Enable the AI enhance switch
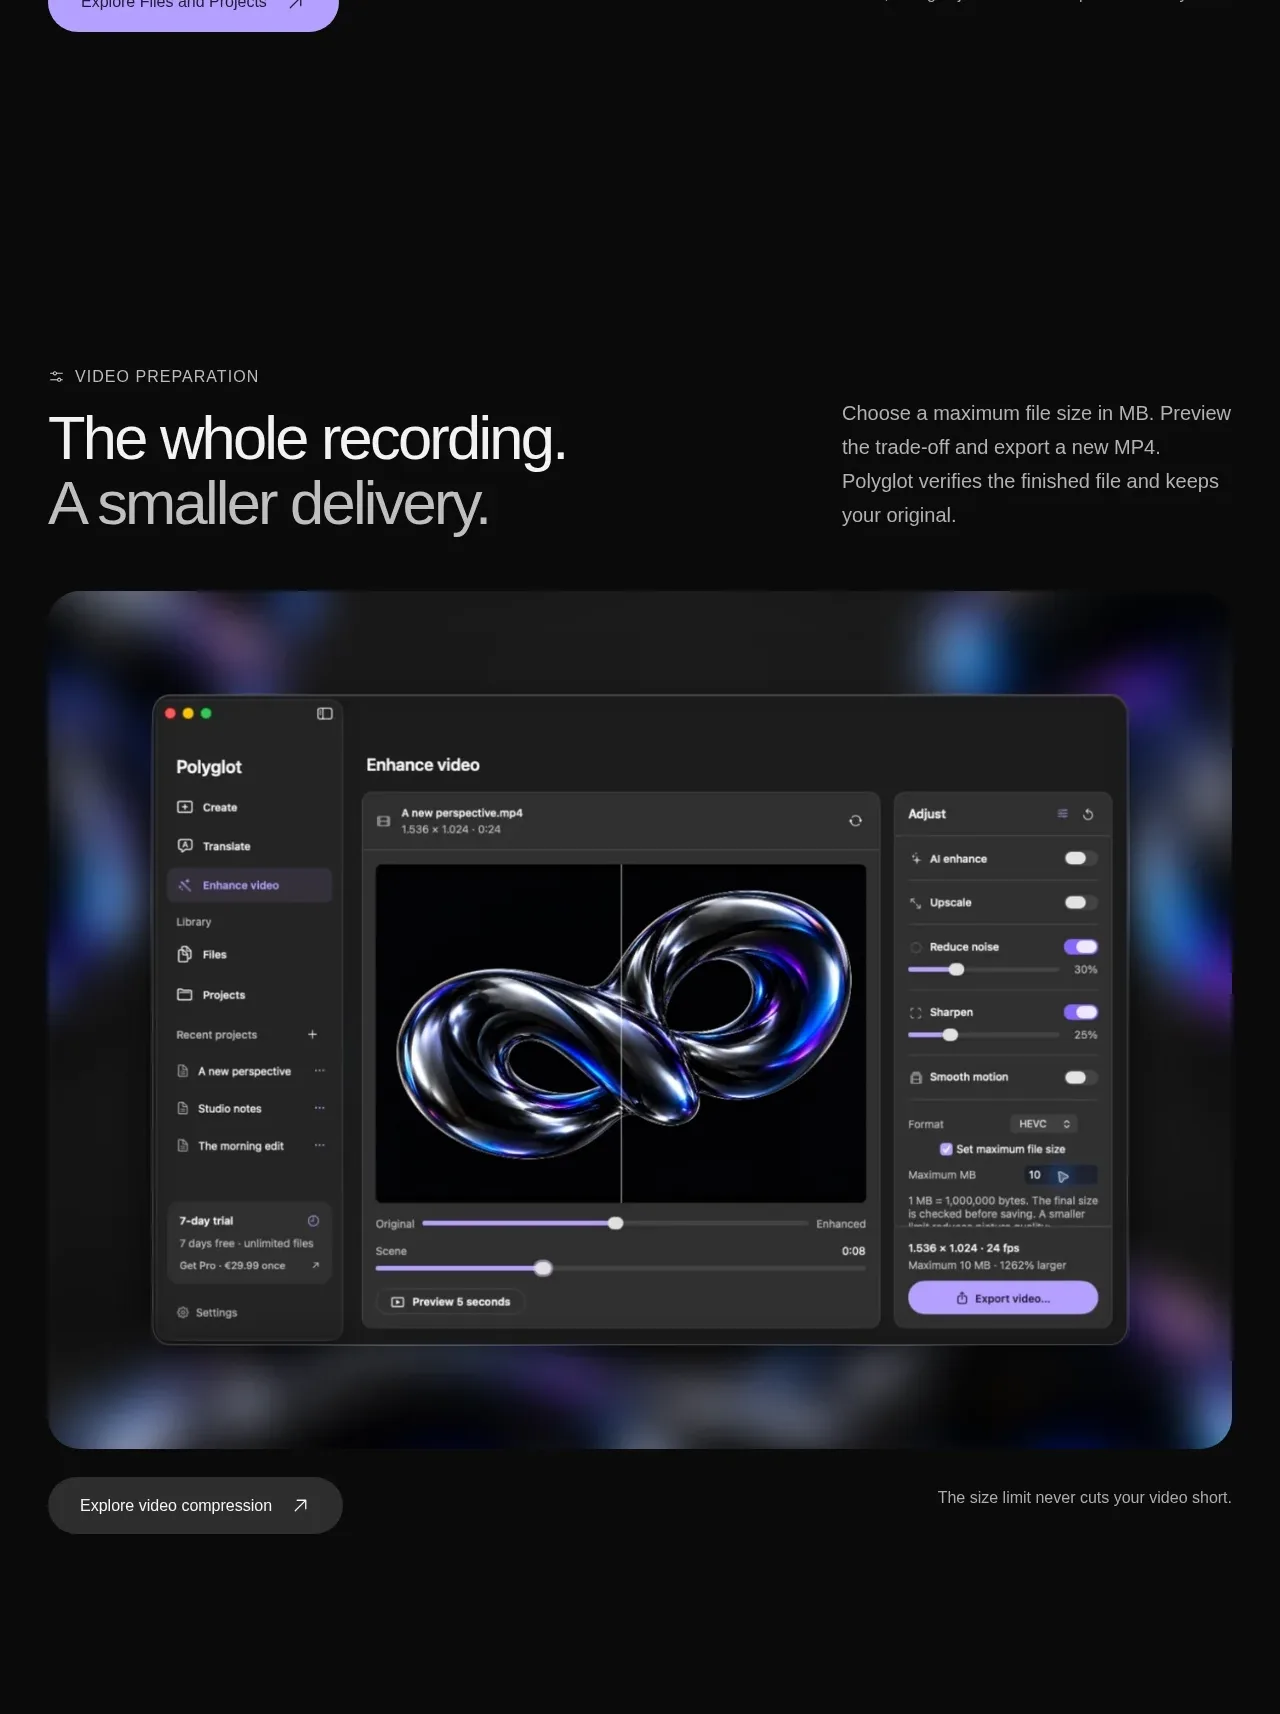1280x1714 pixels. coord(1080,858)
